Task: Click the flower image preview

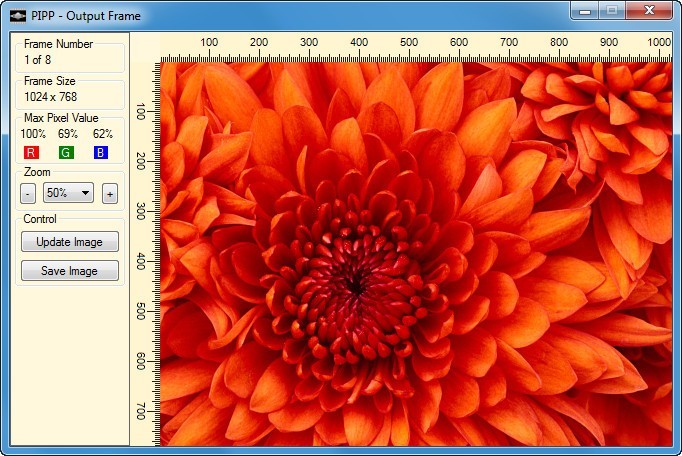Action: (416, 254)
